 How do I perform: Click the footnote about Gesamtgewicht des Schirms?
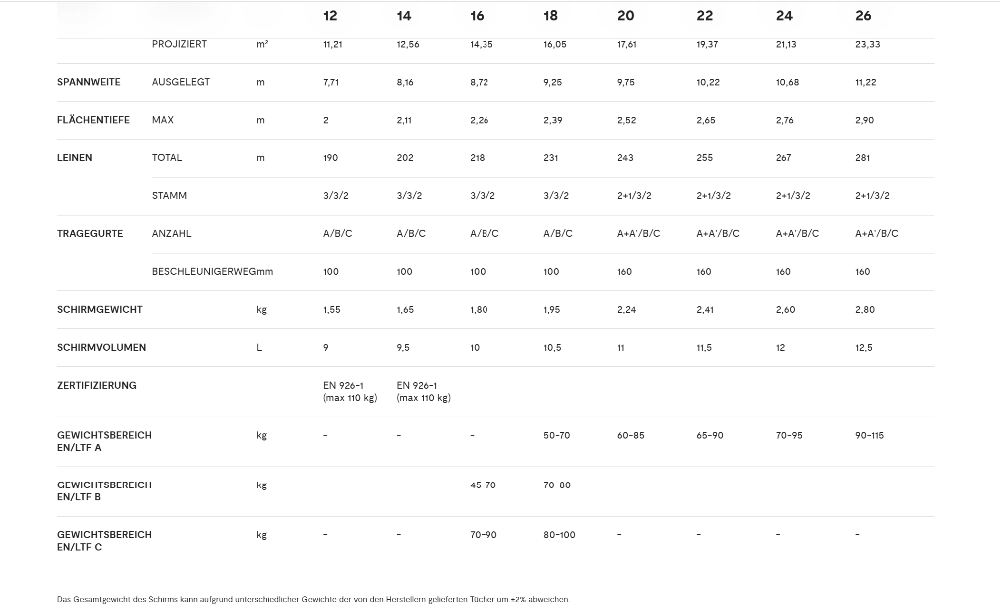tap(312, 599)
